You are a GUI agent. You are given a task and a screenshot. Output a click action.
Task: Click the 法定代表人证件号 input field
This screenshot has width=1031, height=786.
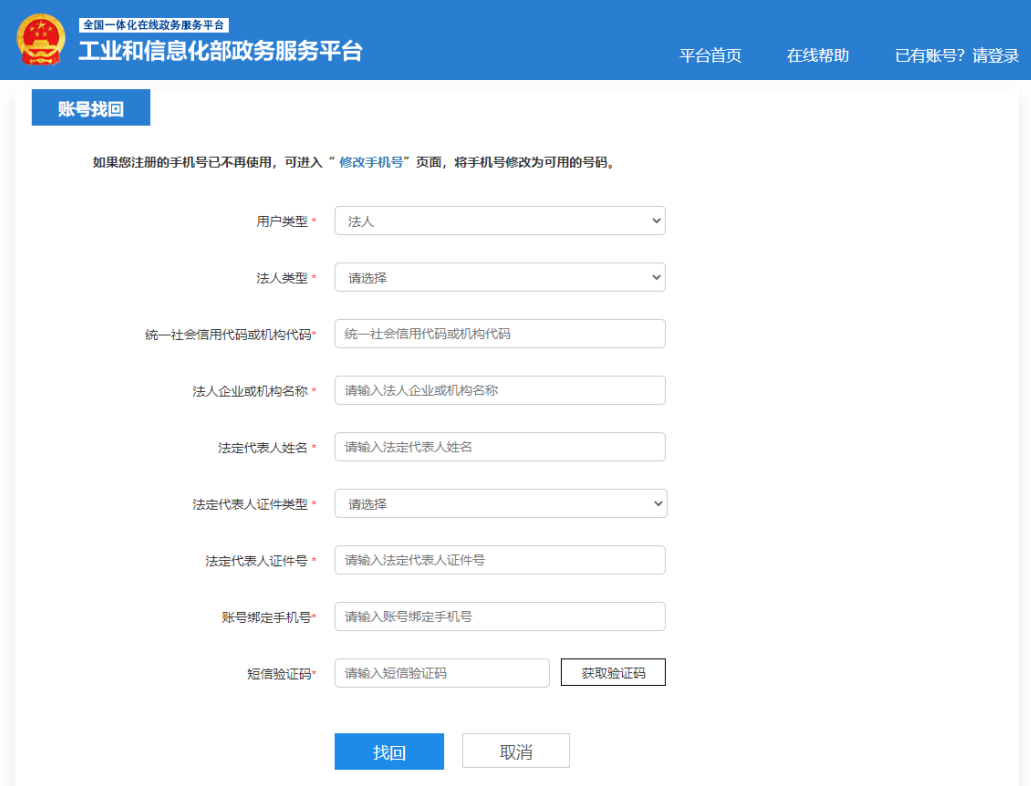click(x=500, y=560)
